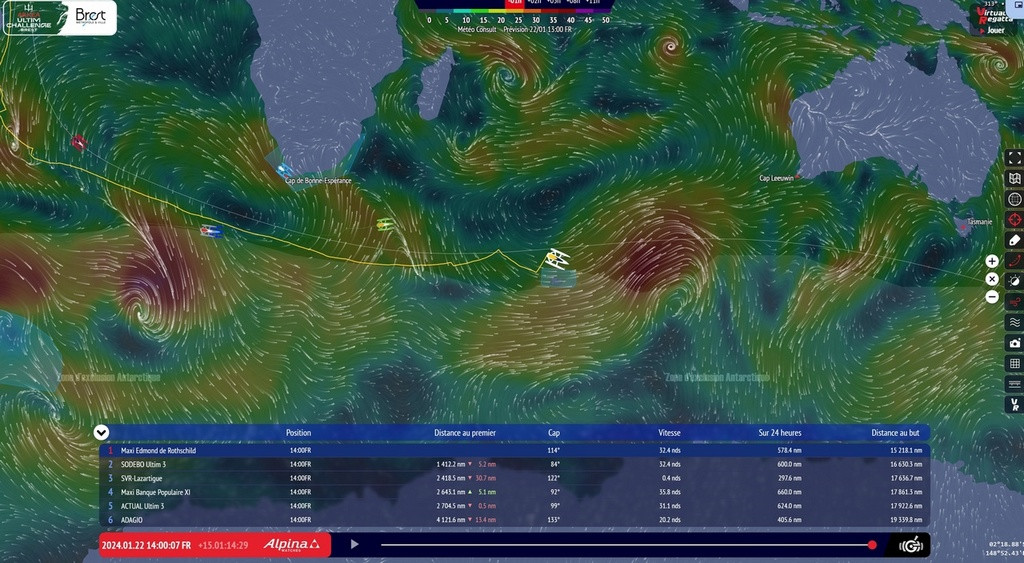
Task: Toggle the waves layer icon
Action: tap(1014, 322)
